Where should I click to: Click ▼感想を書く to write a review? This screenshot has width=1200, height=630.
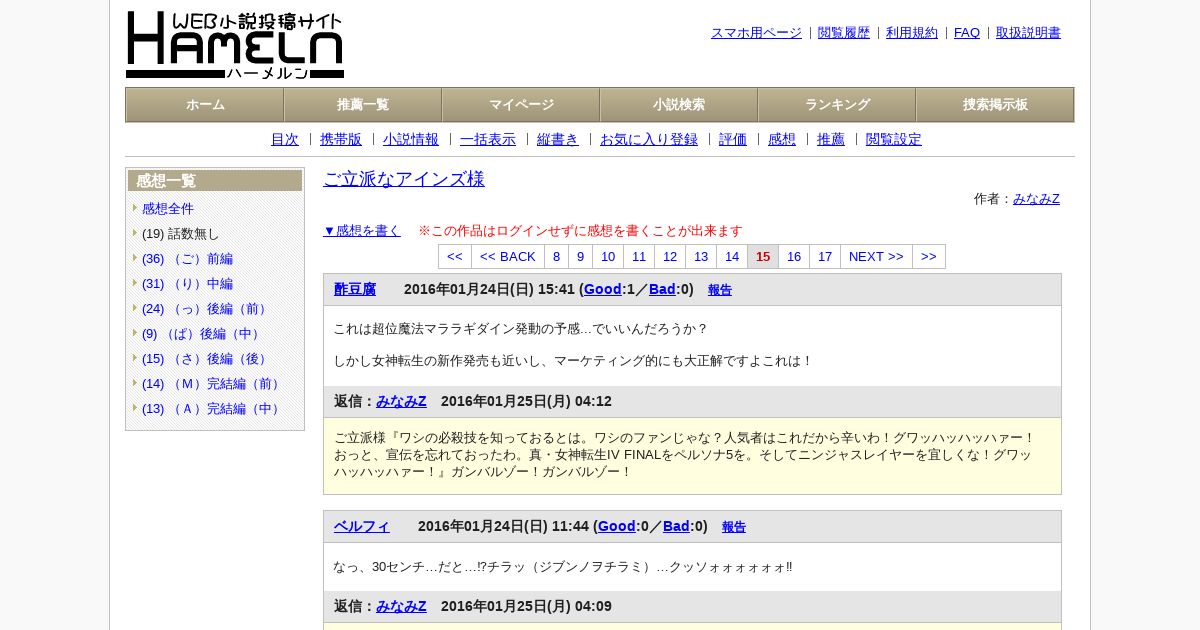tap(362, 231)
